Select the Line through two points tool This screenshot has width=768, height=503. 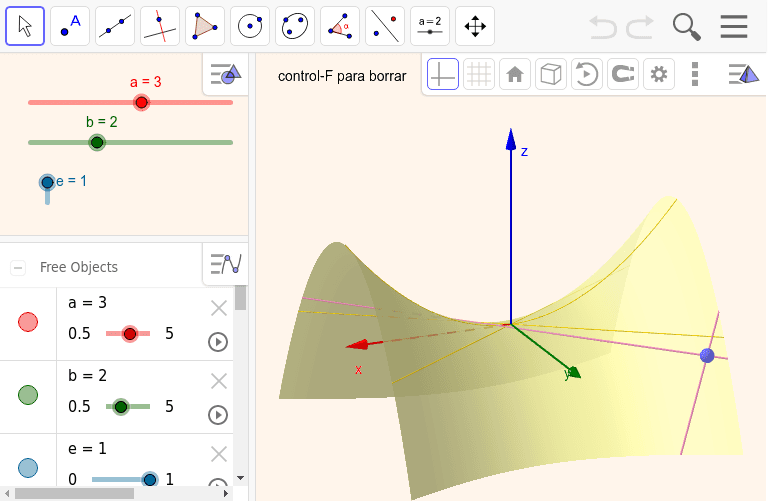tap(115, 26)
